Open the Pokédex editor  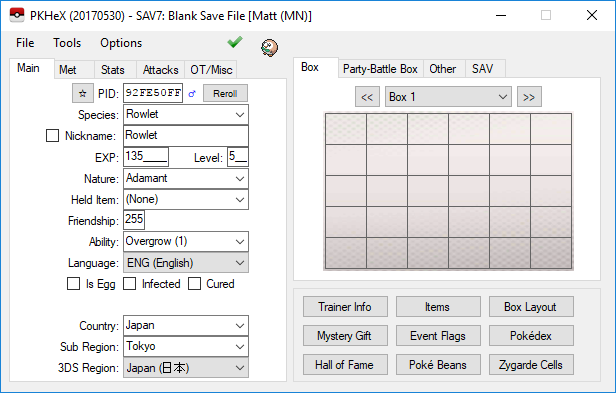point(531,336)
